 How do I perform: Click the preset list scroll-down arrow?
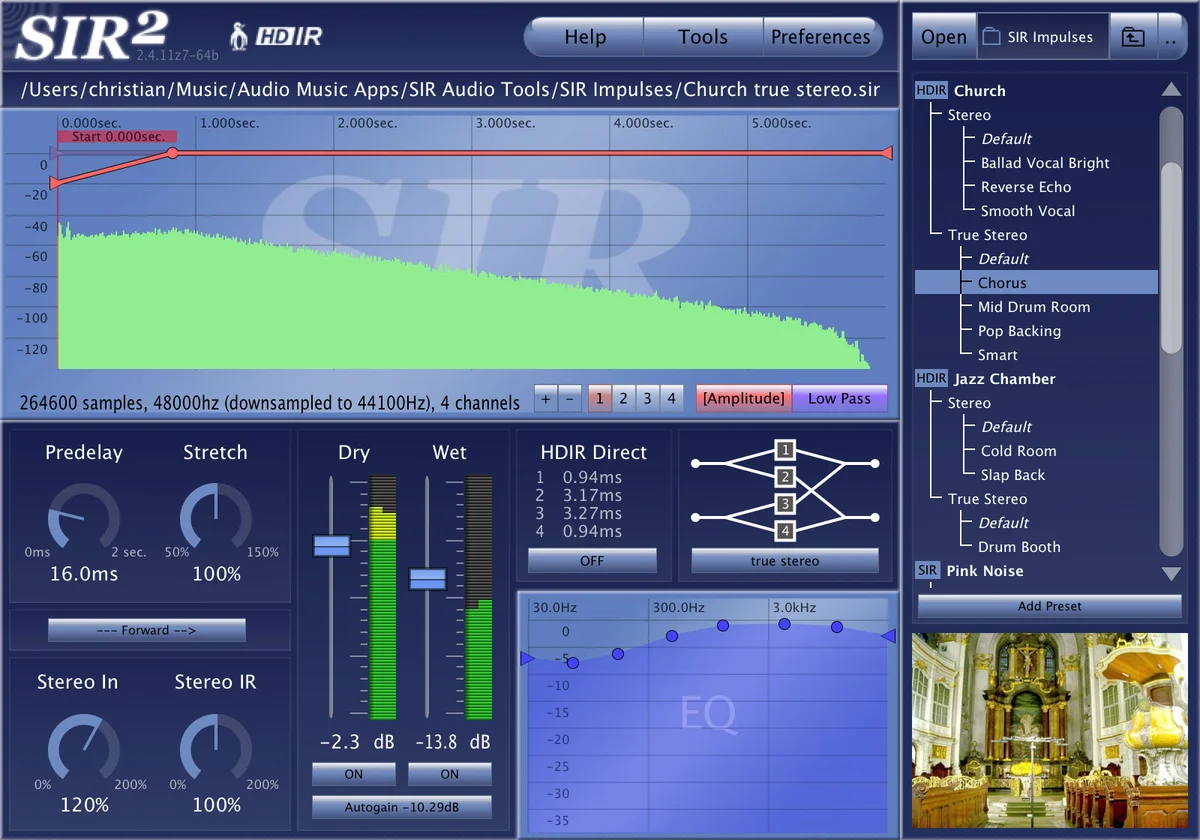pos(1171,574)
